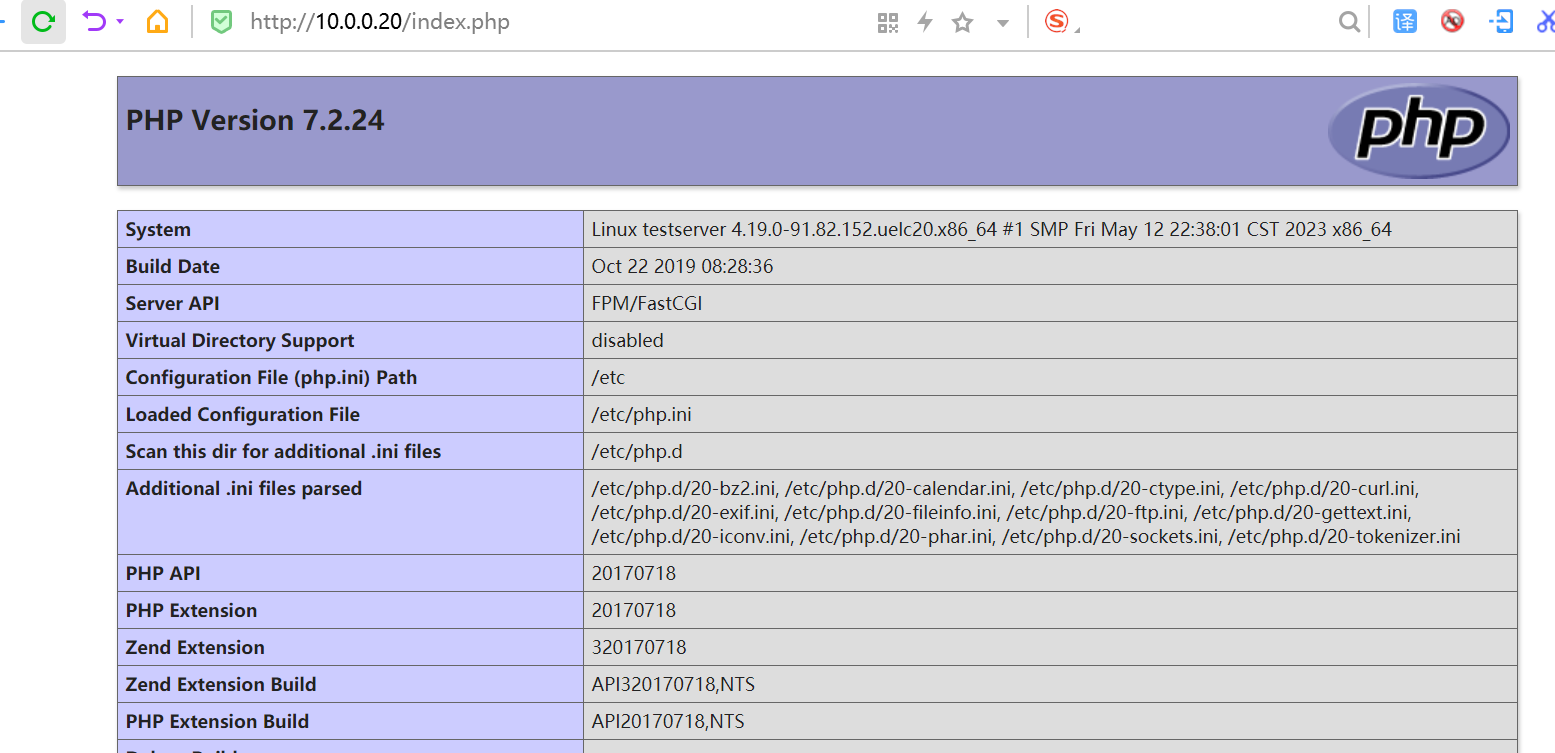Screen dimensions: 1555x753
Task: Click the Zend Extension label
Action: click(x=195, y=648)
